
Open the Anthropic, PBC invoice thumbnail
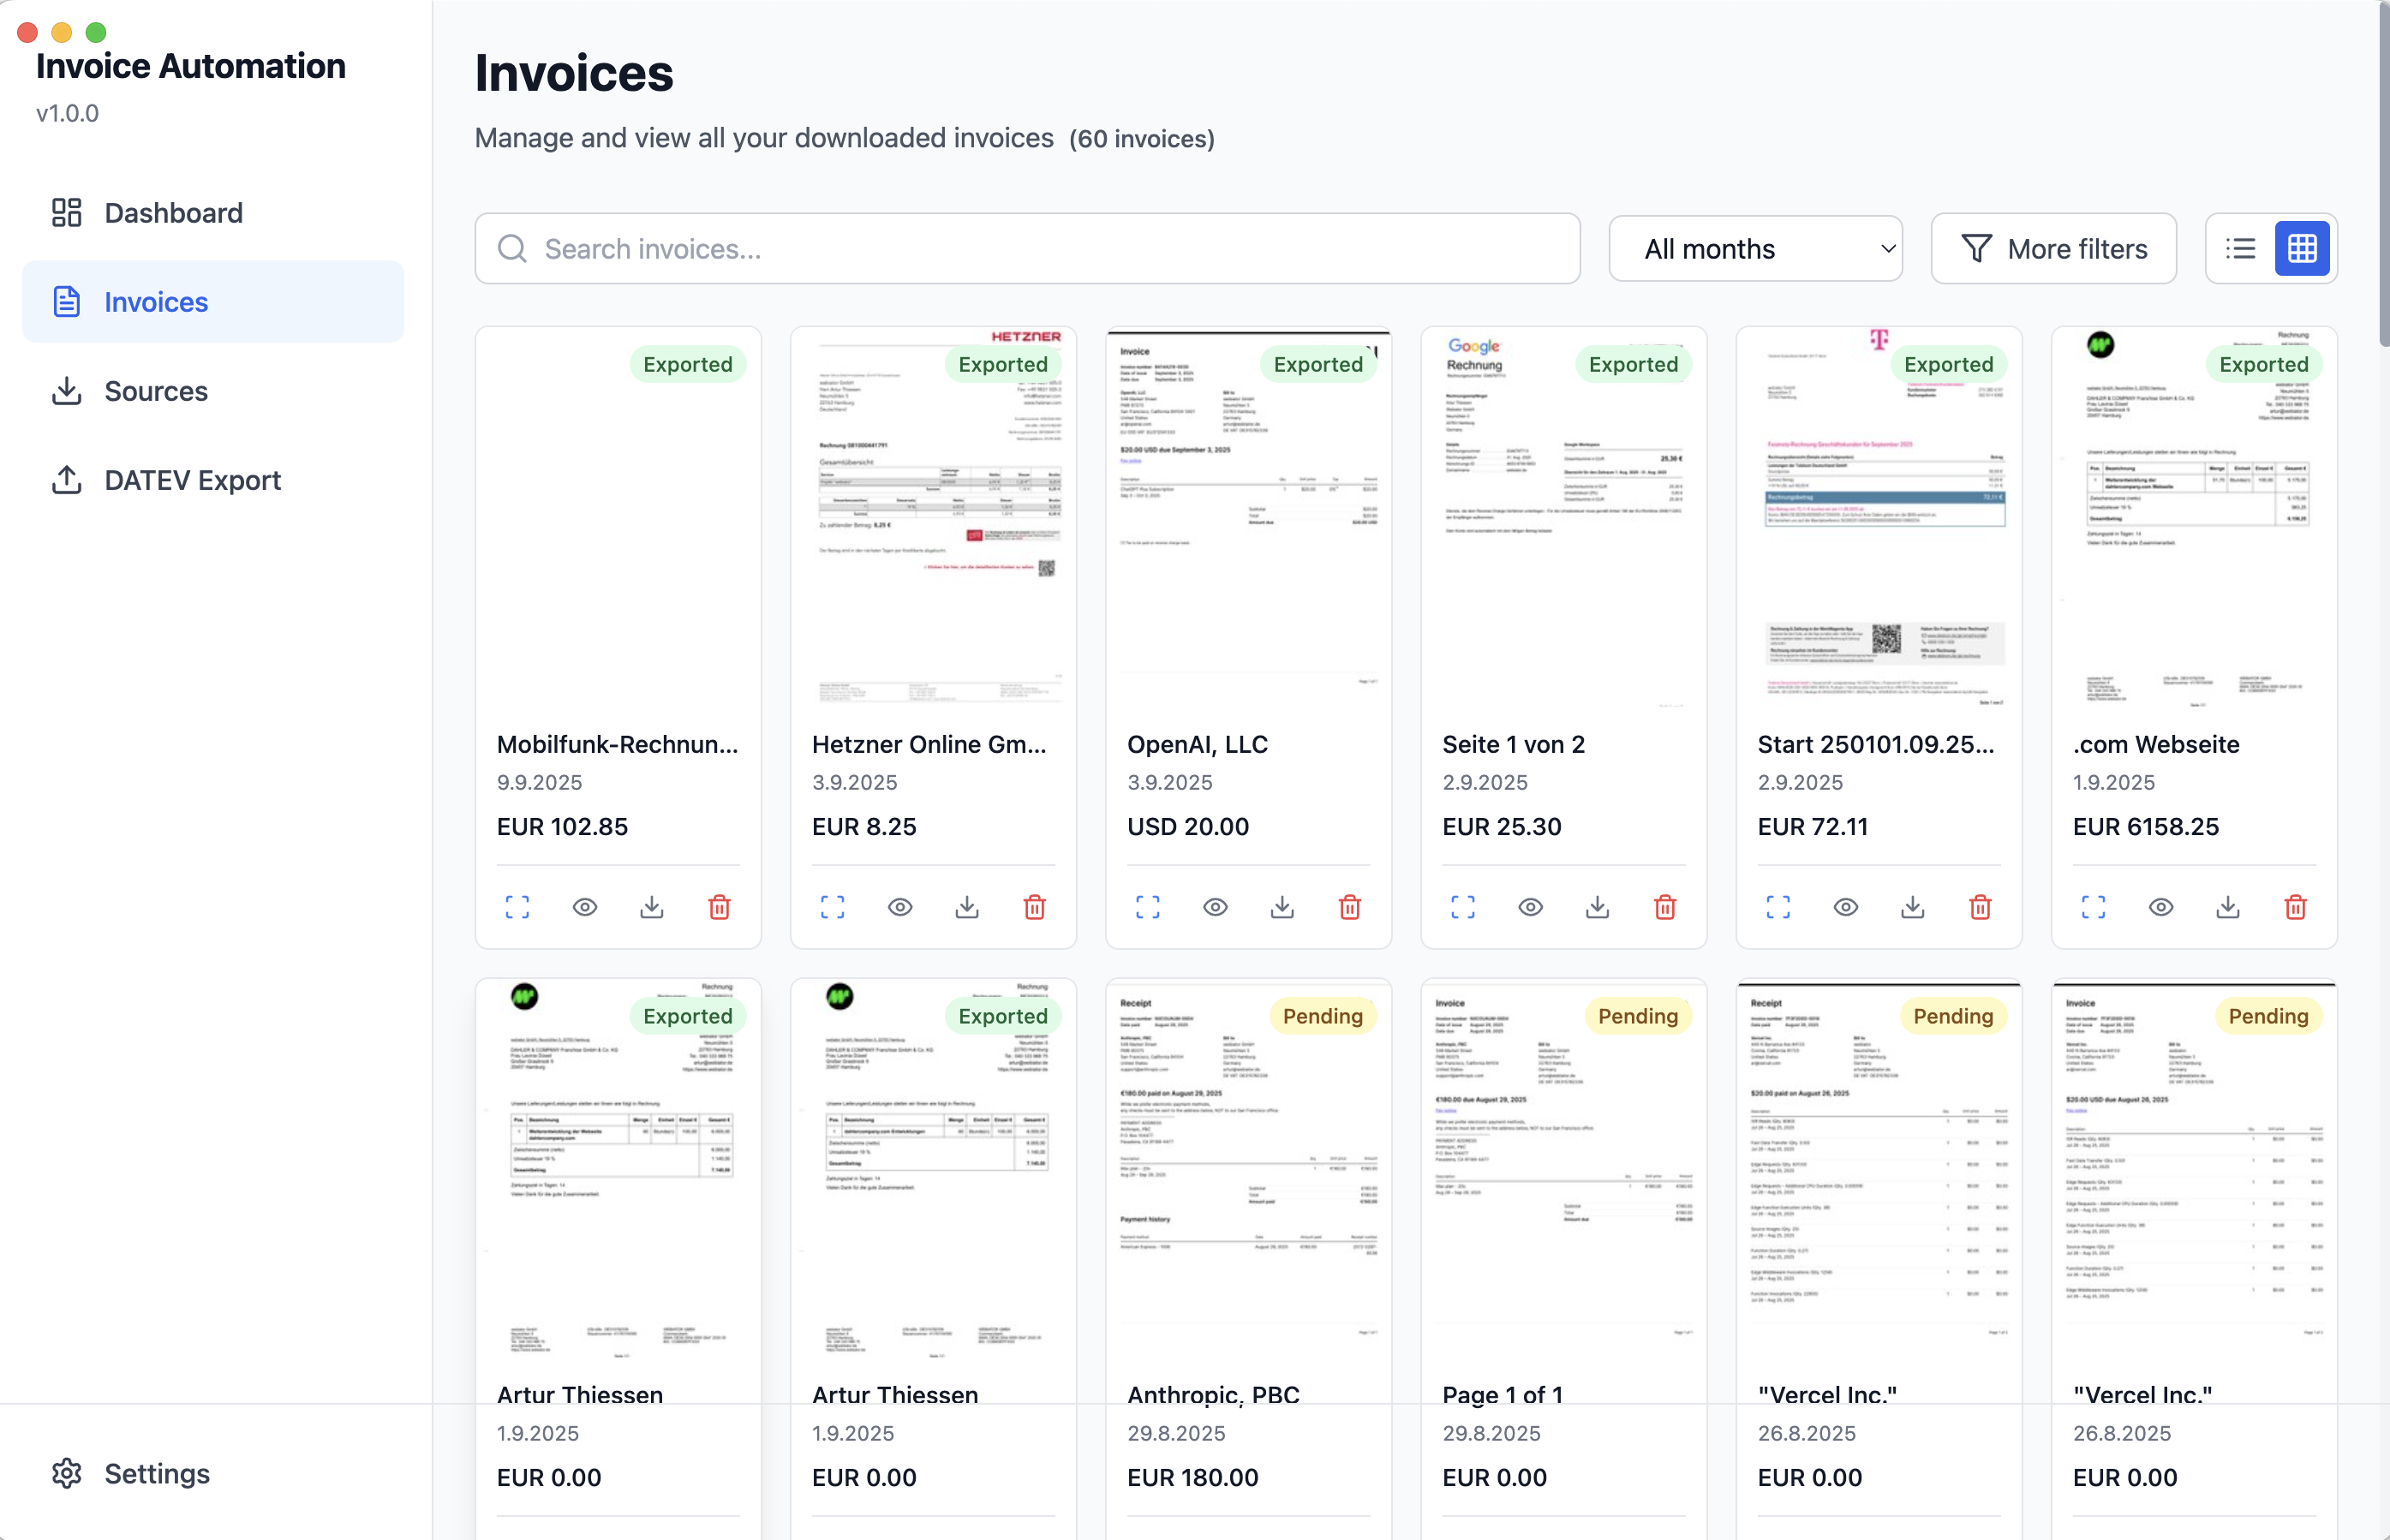tap(1248, 1170)
